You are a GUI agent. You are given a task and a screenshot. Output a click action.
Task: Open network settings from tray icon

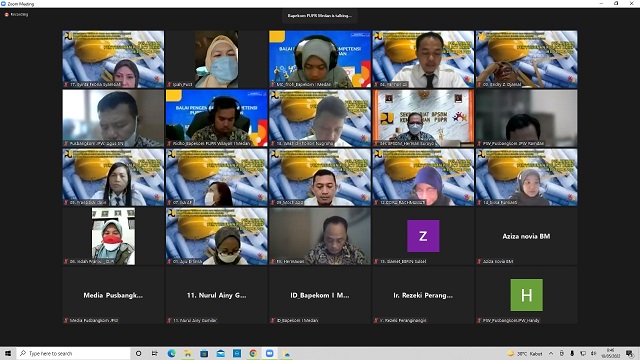click(582, 353)
